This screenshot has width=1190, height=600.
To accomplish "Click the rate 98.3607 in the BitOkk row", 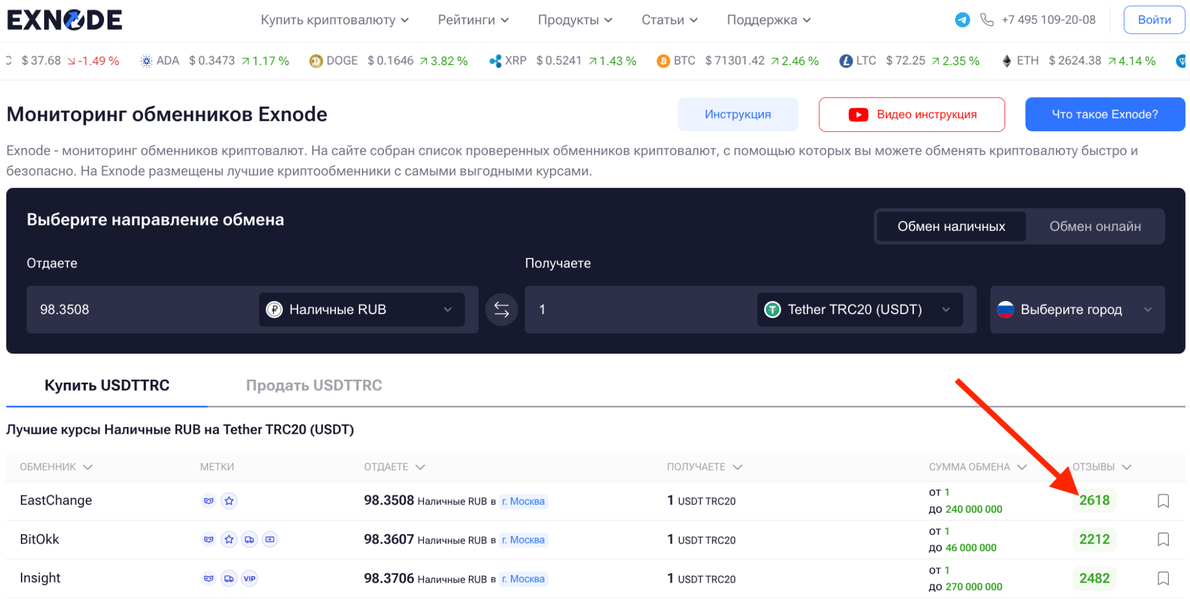I will tap(389, 539).
